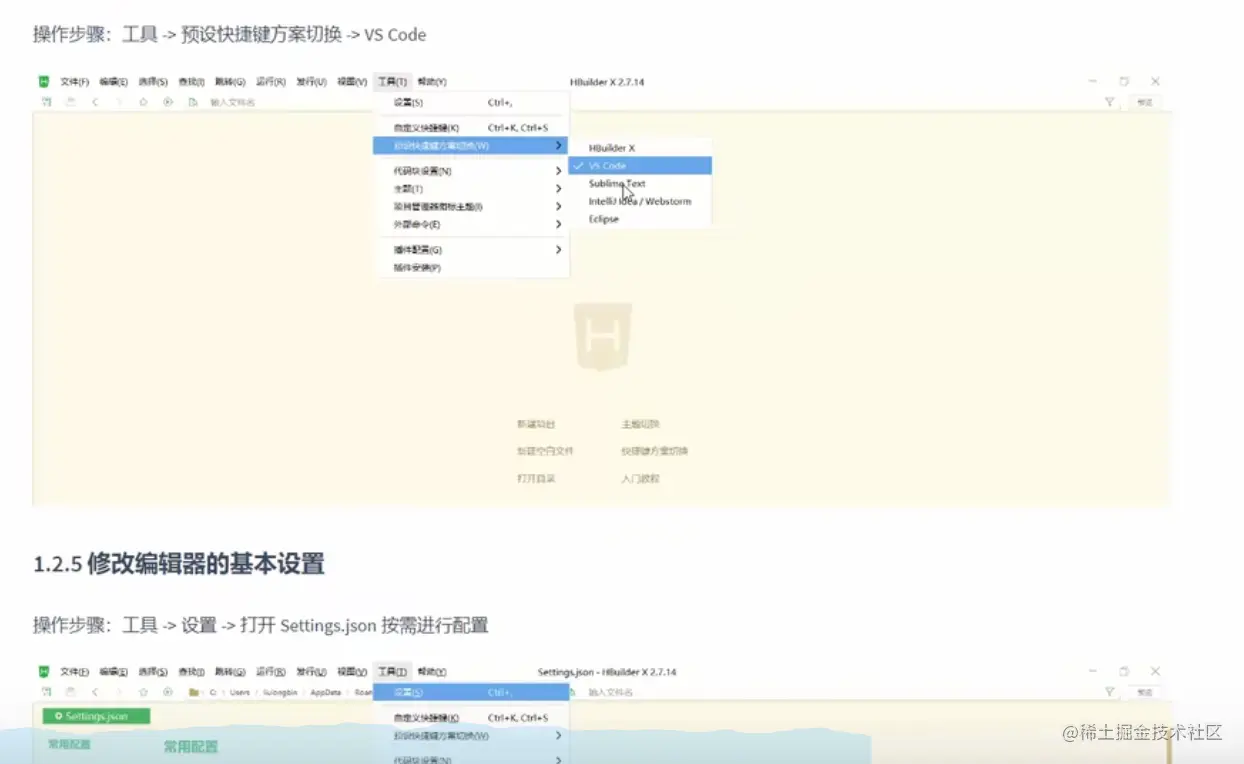Viewport: 1244px width, 764px height.
Task: Click the large H logo in the HBuilder X 2.7.14 welcome area
Action: point(603,338)
